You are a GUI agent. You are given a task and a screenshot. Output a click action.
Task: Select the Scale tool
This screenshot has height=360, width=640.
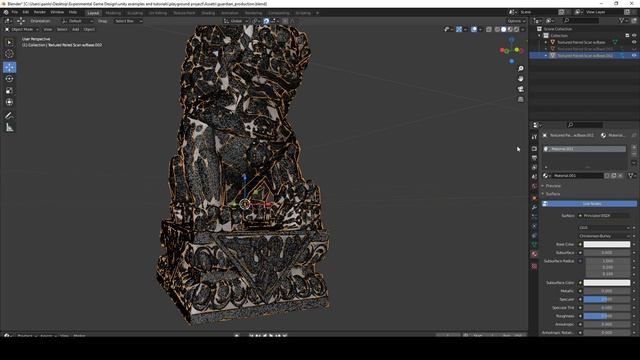[9, 91]
